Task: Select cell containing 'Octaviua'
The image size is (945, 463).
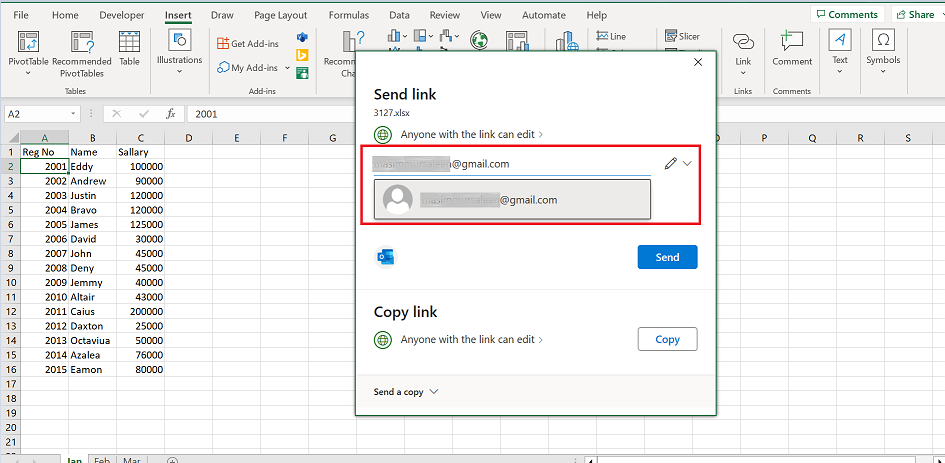Action: click(92, 341)
